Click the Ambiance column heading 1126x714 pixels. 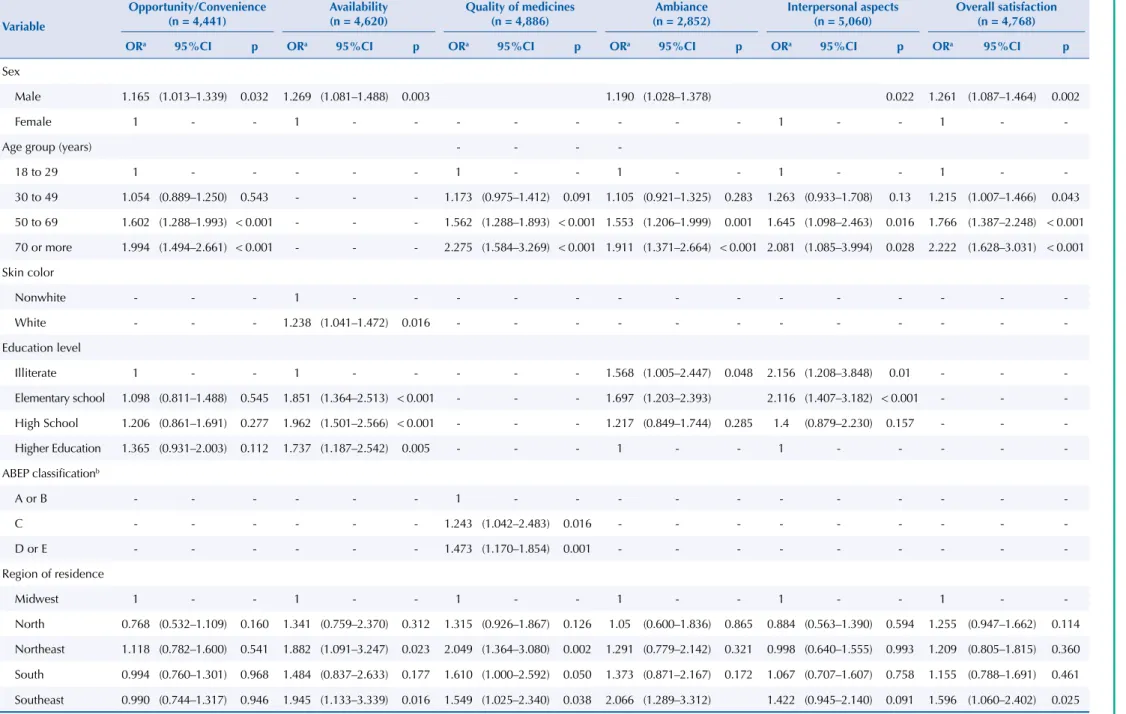[x=681, y=7]
